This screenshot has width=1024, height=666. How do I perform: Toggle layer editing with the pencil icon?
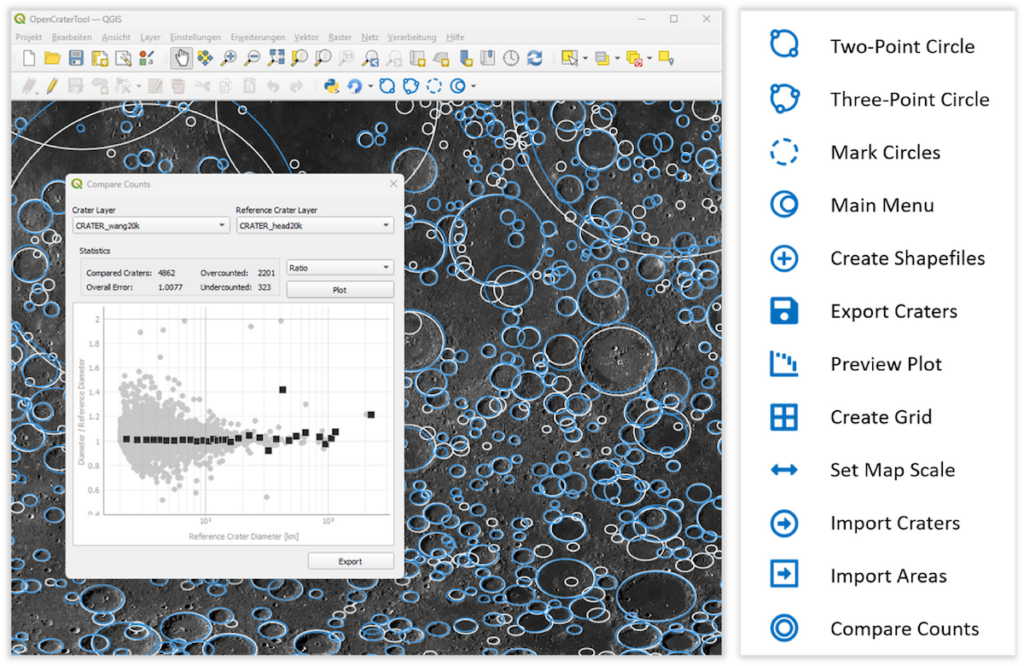(52, 86)
